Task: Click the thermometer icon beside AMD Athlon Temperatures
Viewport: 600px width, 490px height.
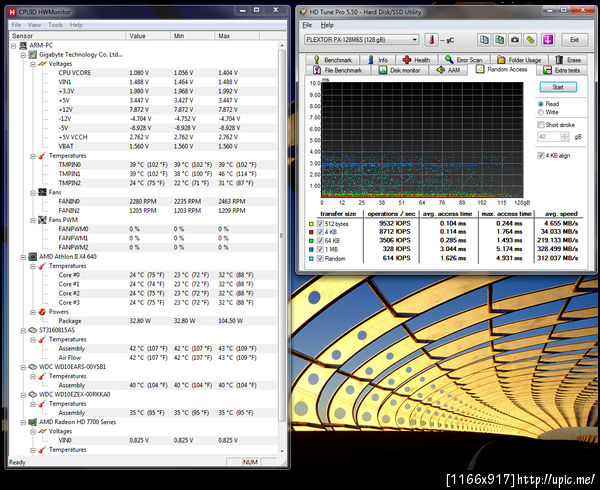Action: (x=42, y=266)
